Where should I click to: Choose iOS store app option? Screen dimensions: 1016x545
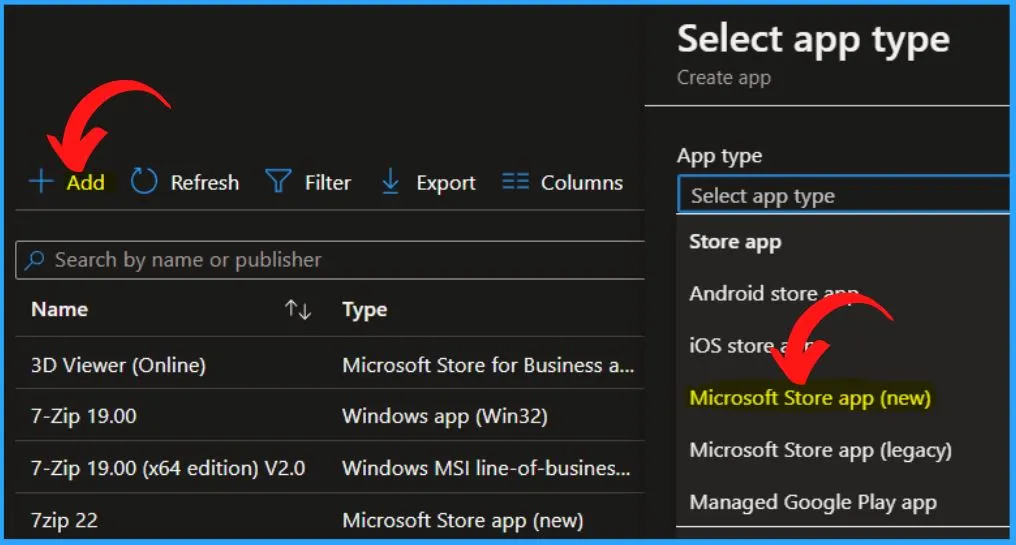[x=752, y=346]
